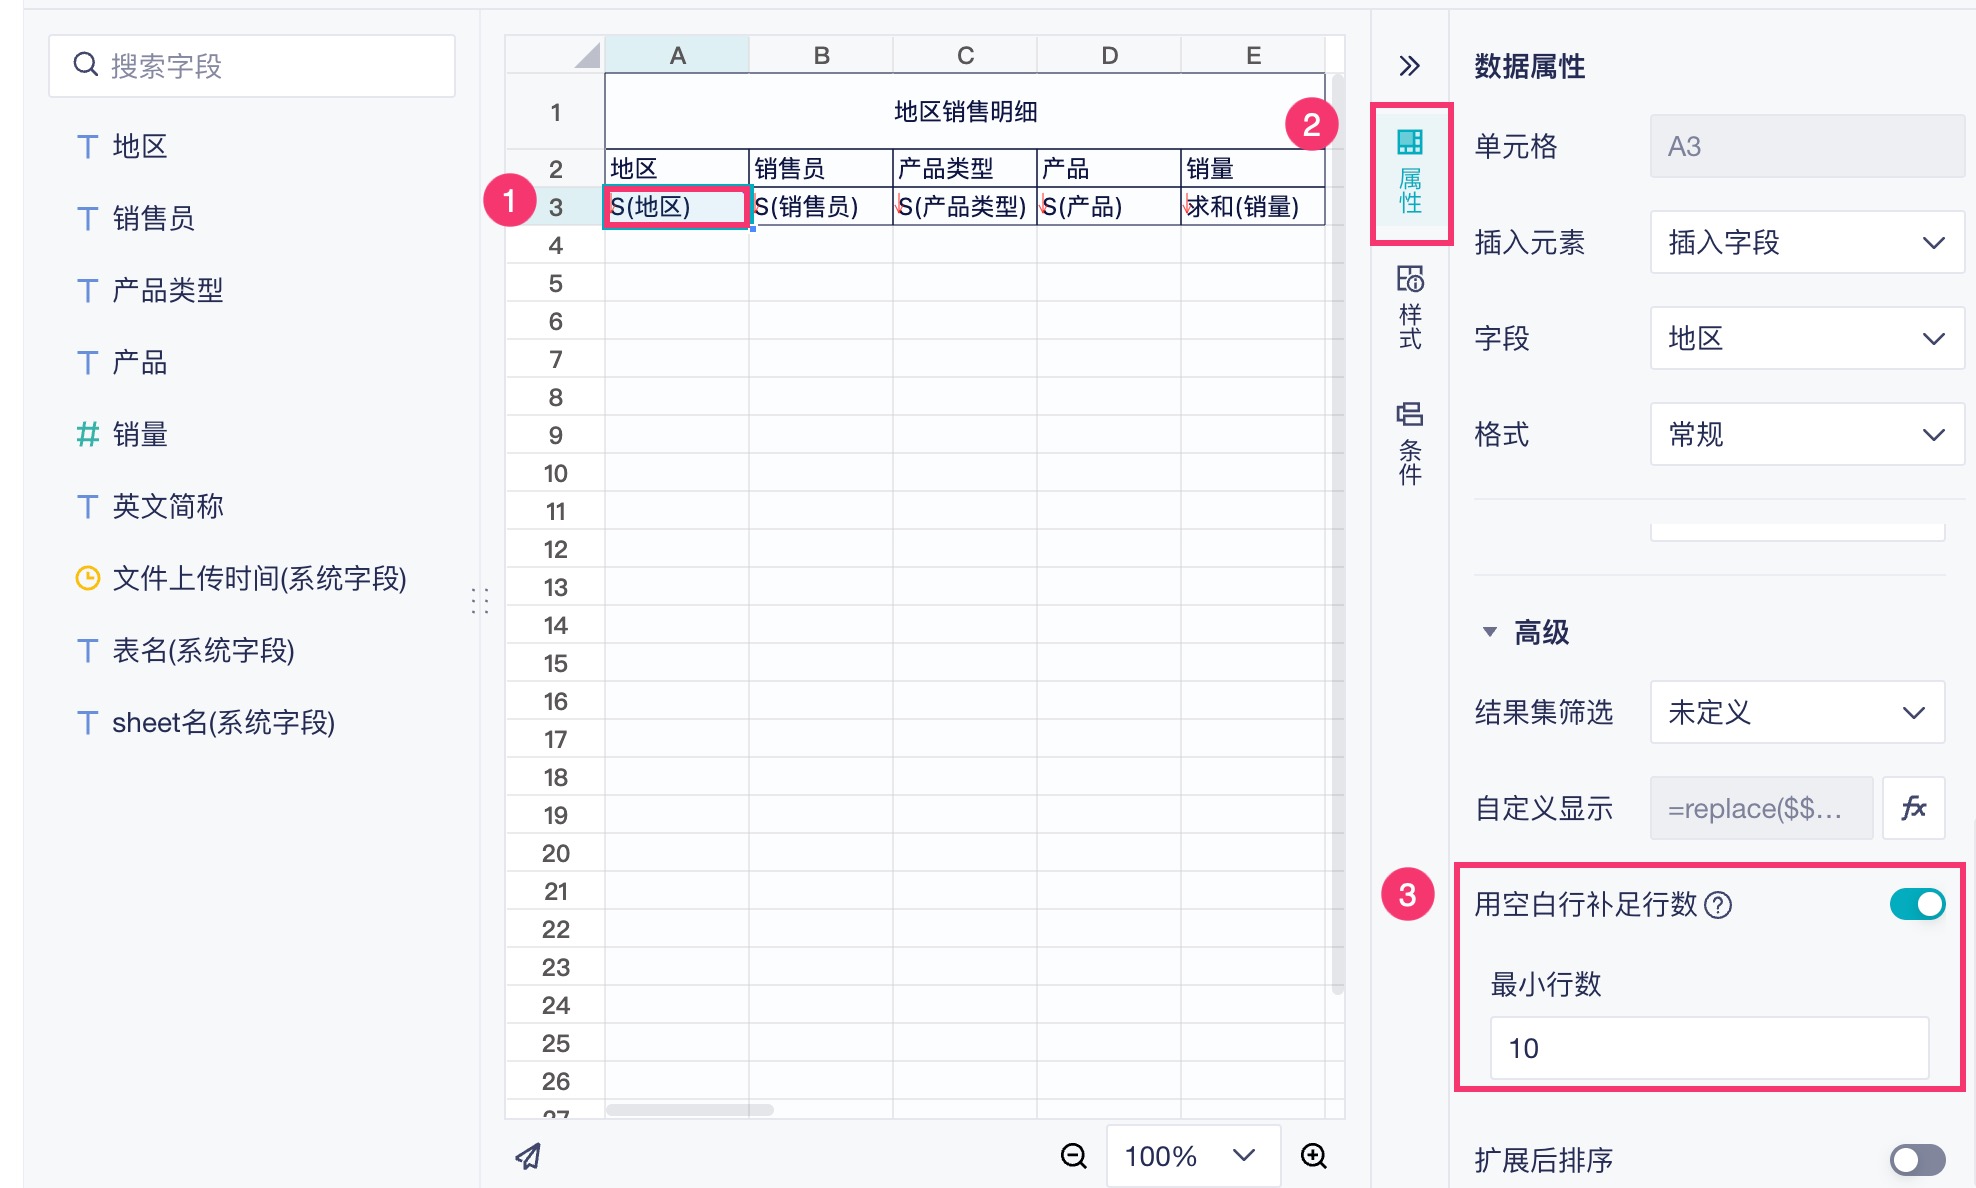Click the fx formula editor button

click(x=1913, y=807)
